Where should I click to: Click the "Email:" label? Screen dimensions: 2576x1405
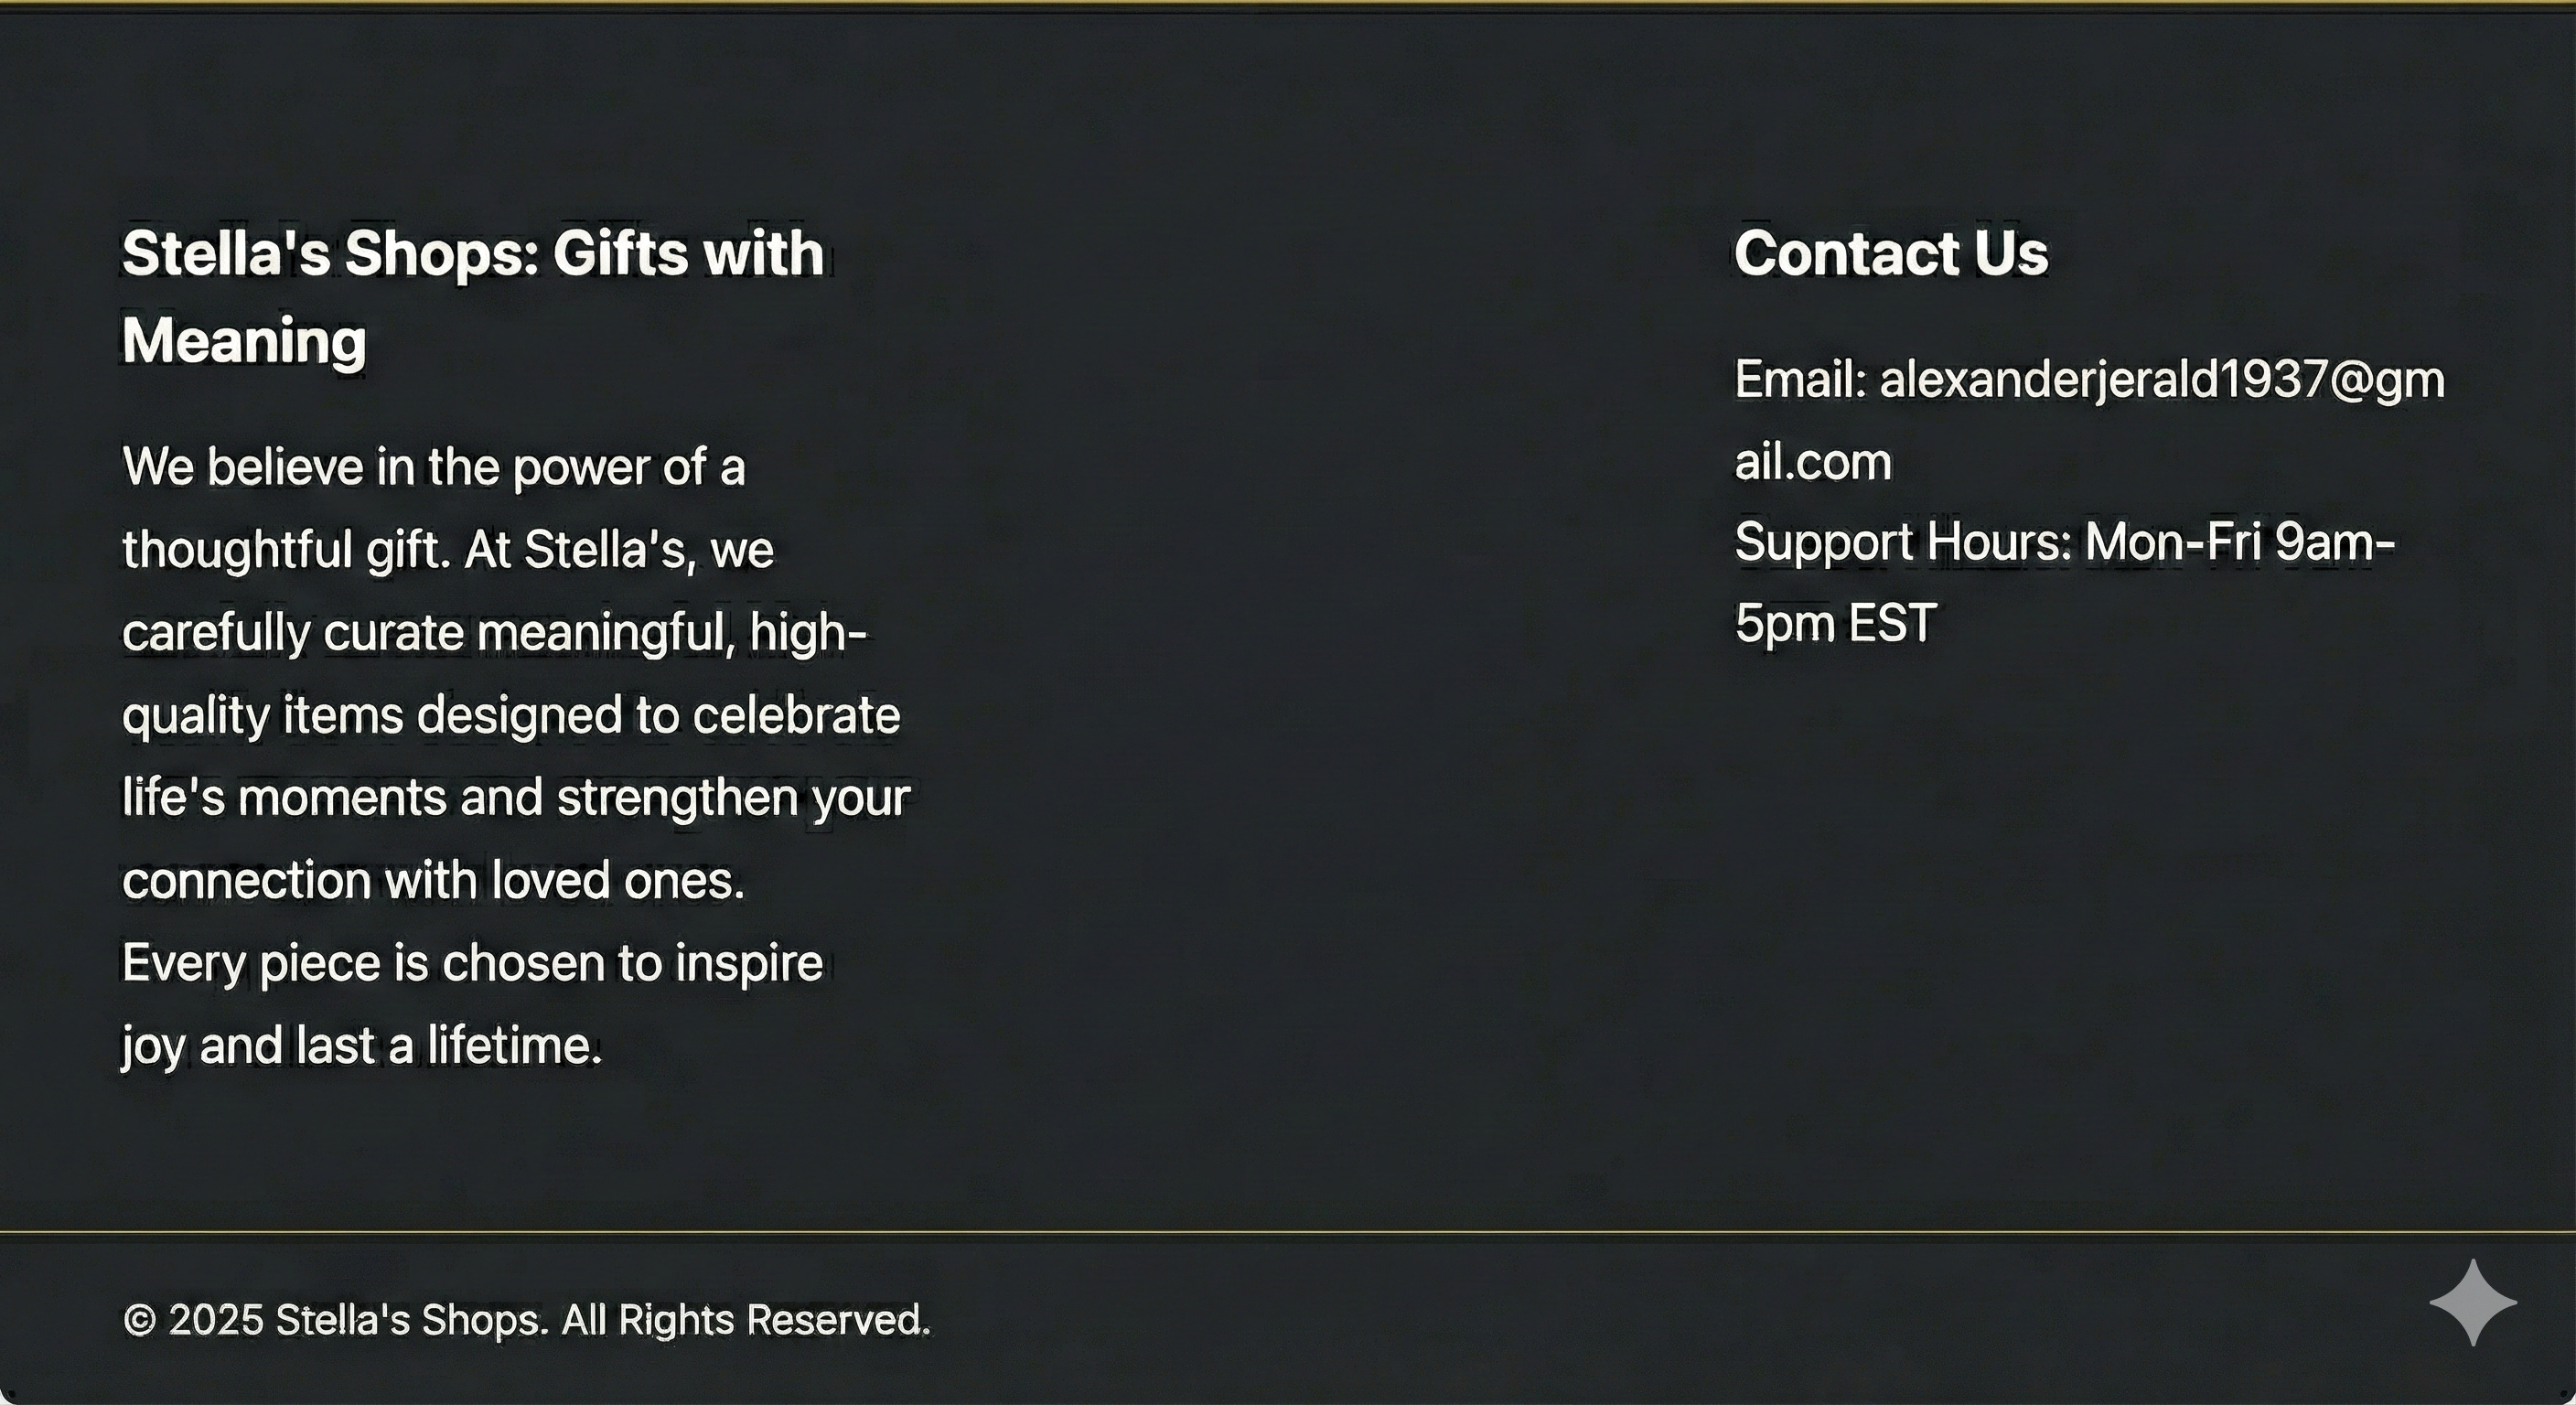tap(1800, 381)
